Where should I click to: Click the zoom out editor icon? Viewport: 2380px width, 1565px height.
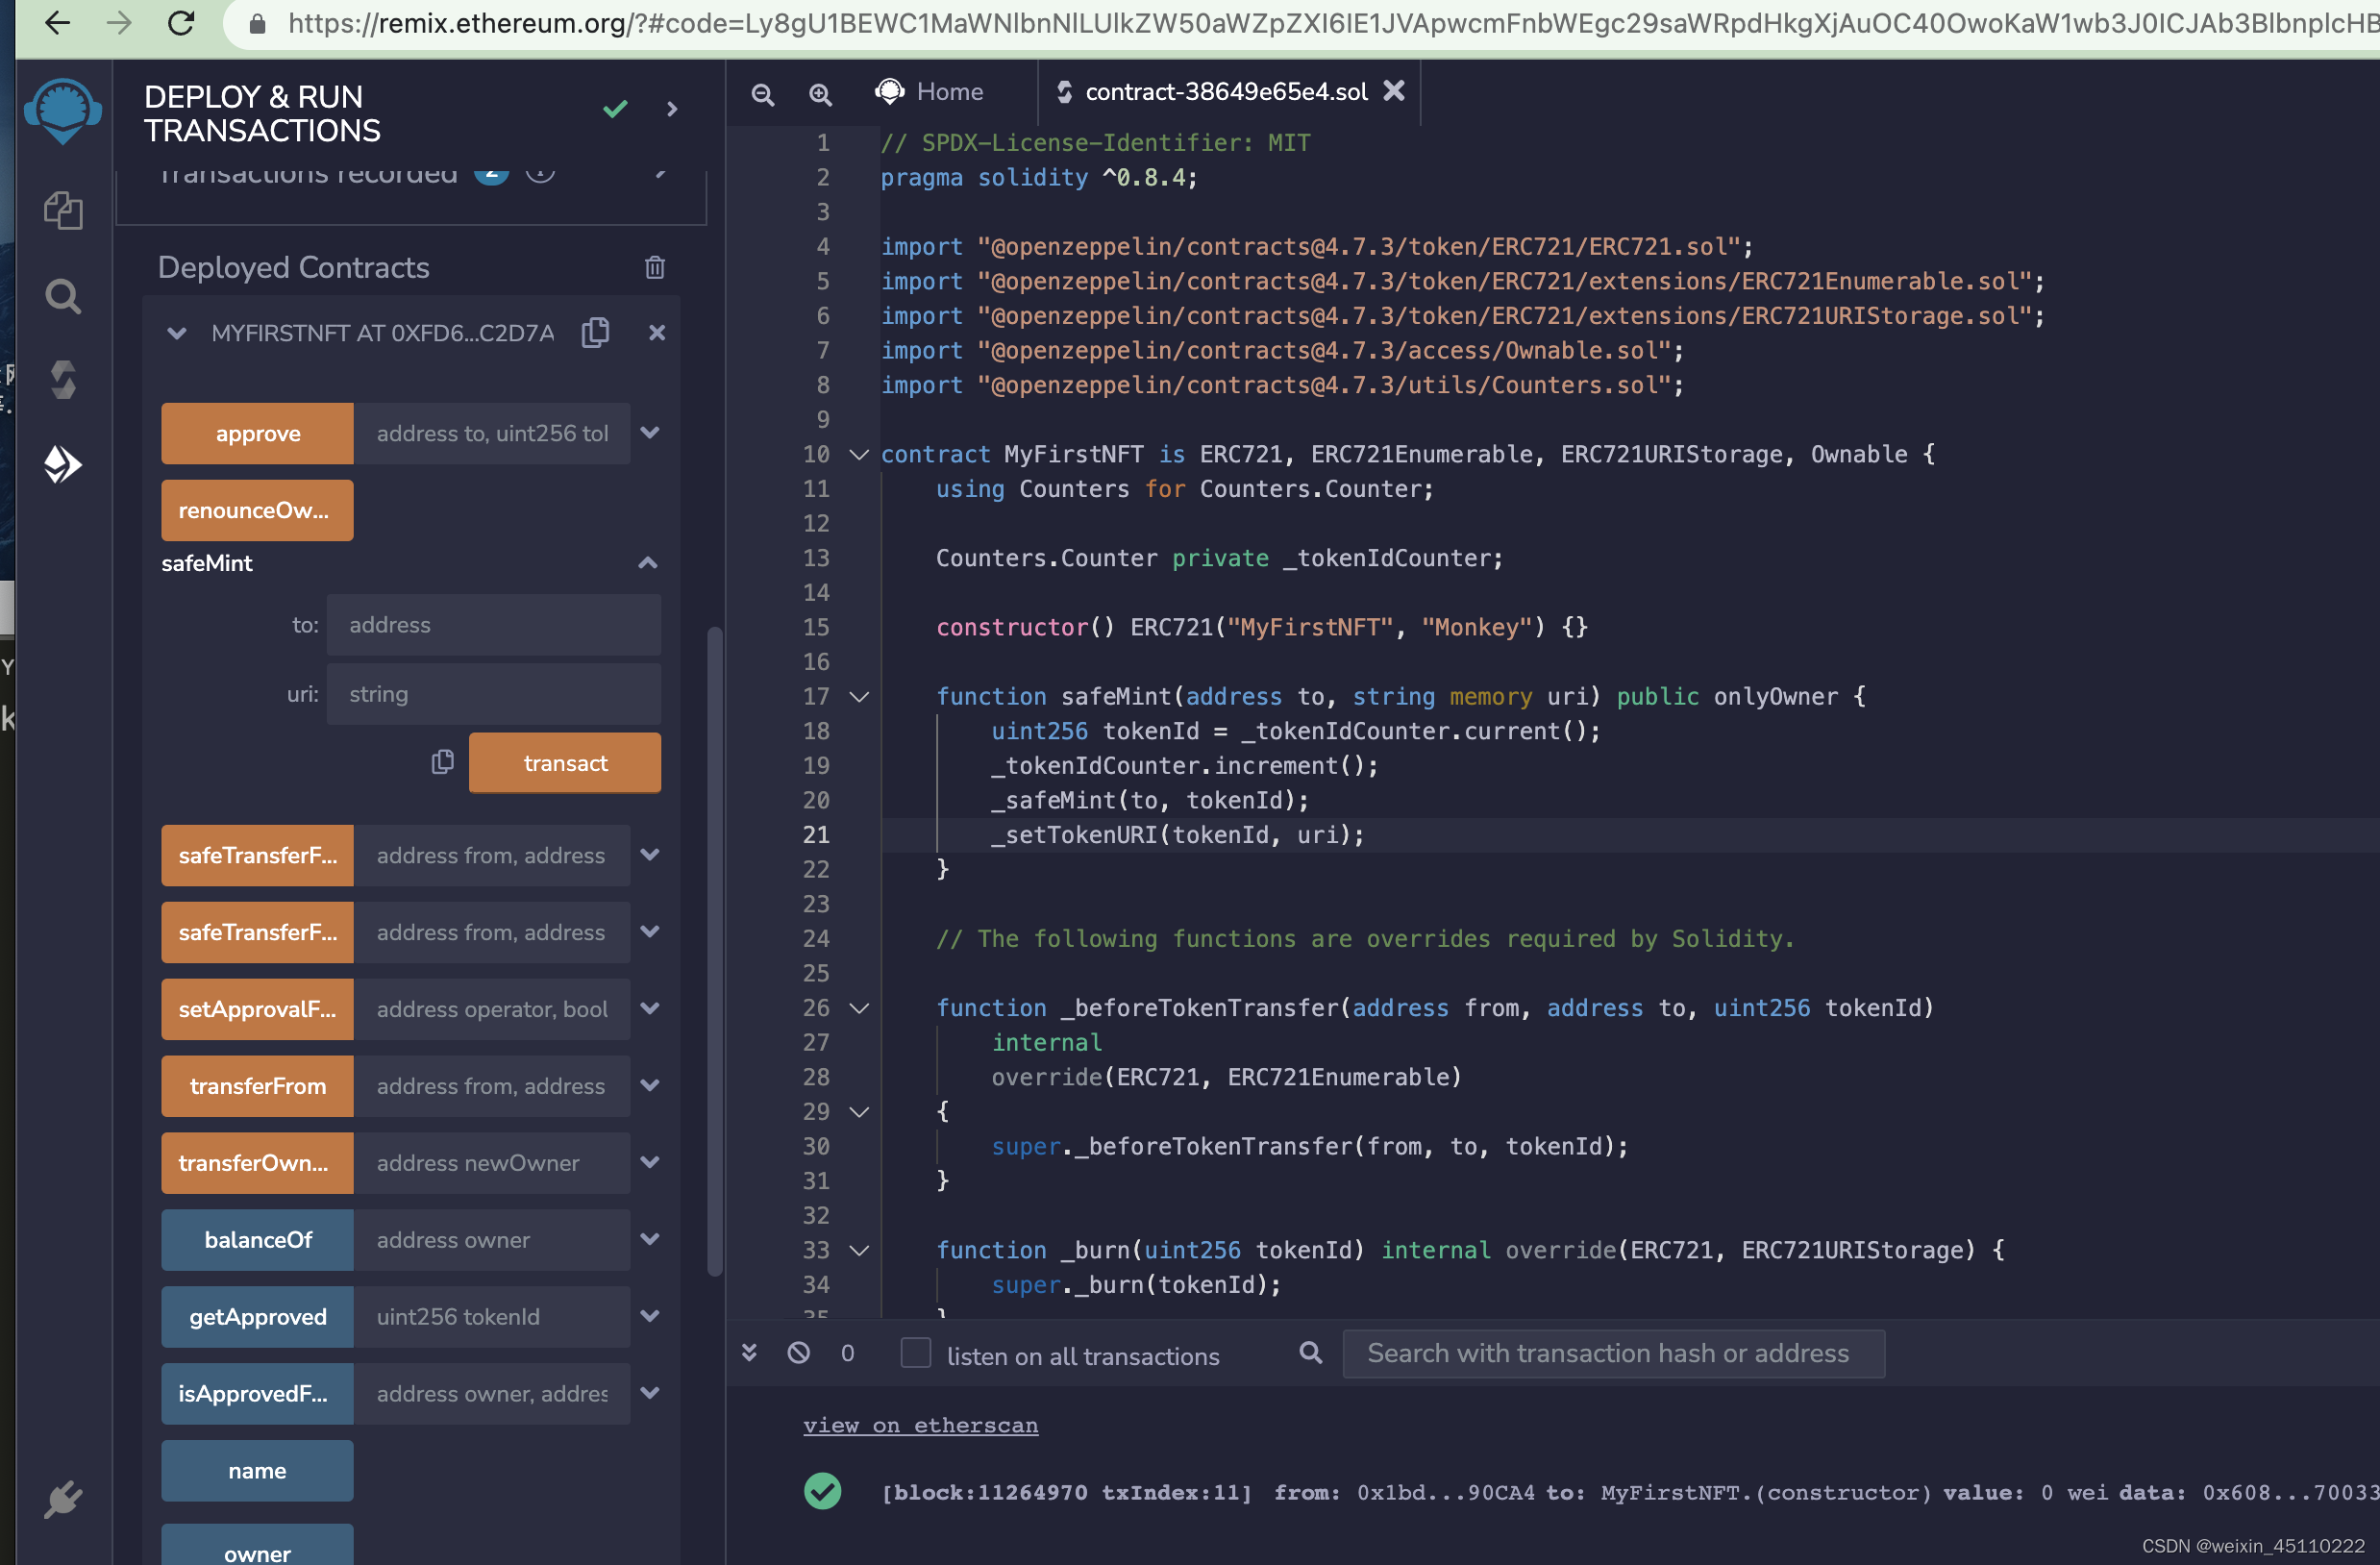[763, 94]
